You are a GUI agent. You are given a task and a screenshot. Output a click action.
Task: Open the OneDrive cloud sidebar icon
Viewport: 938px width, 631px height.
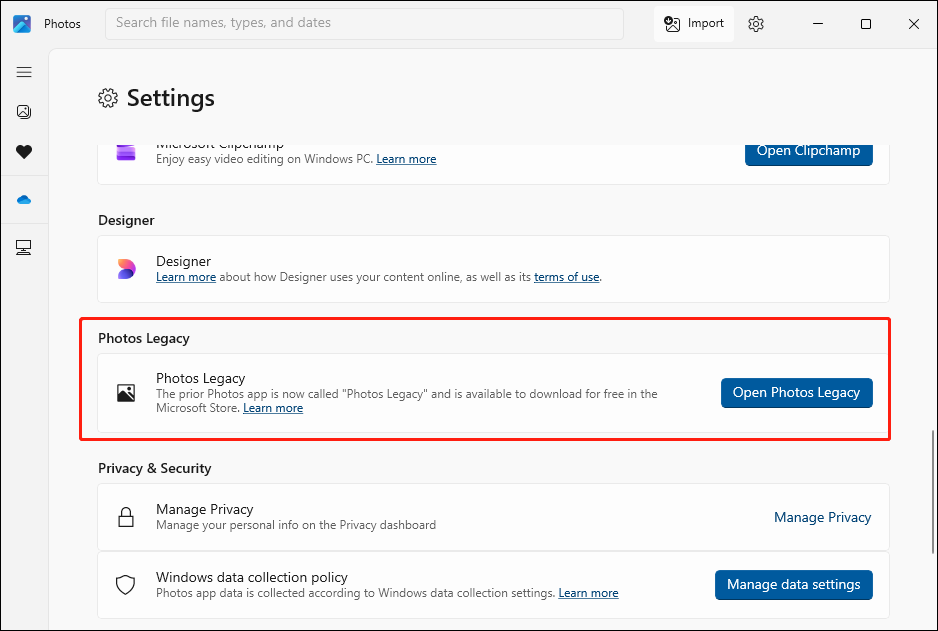pyautogui.click(x=24, y=200)
